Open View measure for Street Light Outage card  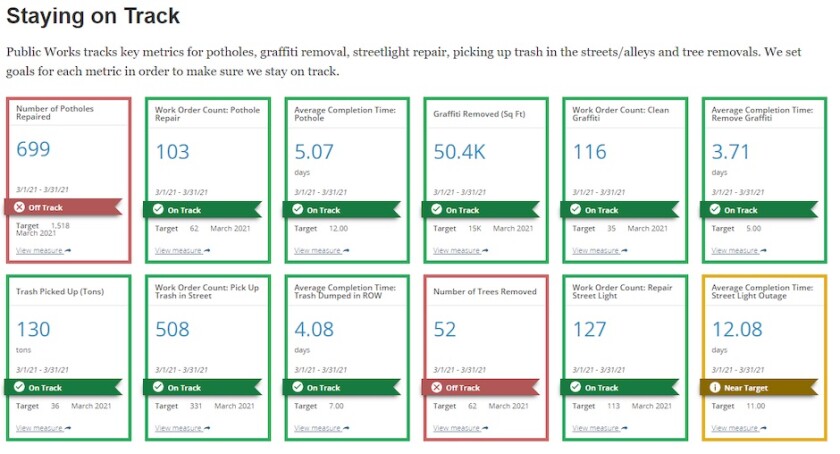pos(739,428)
